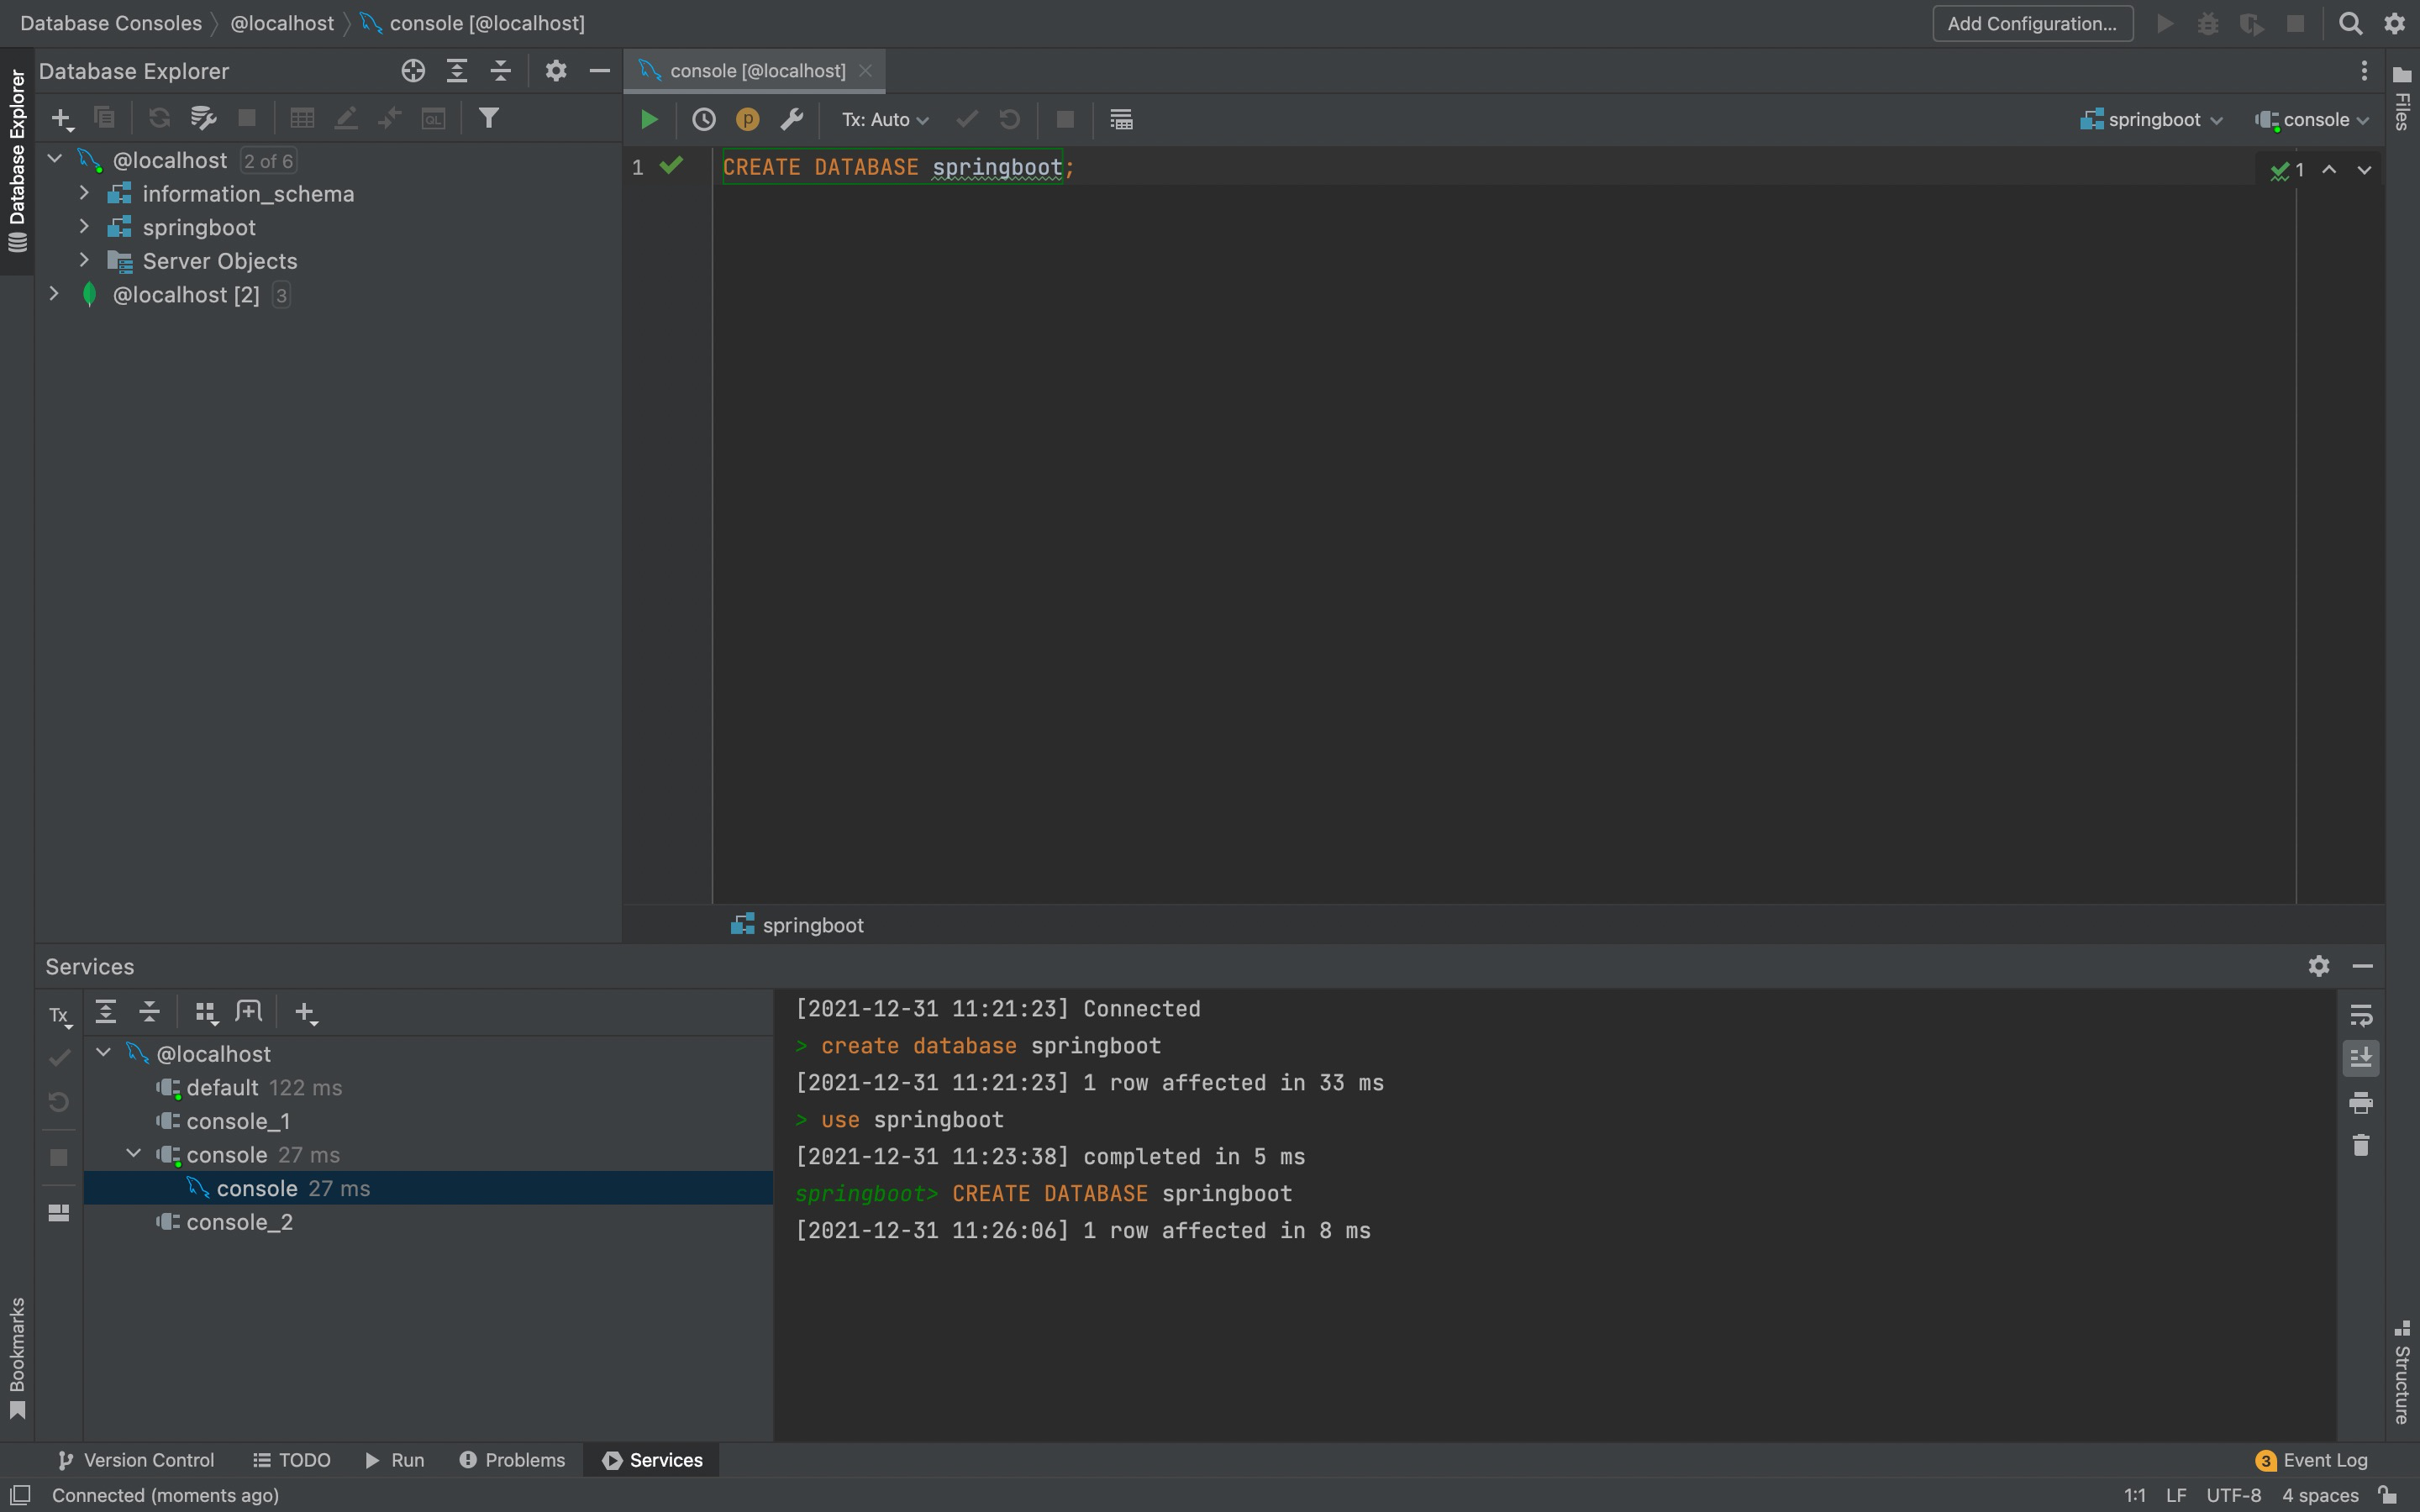Switch to the Problems tab

[x=511, y=1460]
